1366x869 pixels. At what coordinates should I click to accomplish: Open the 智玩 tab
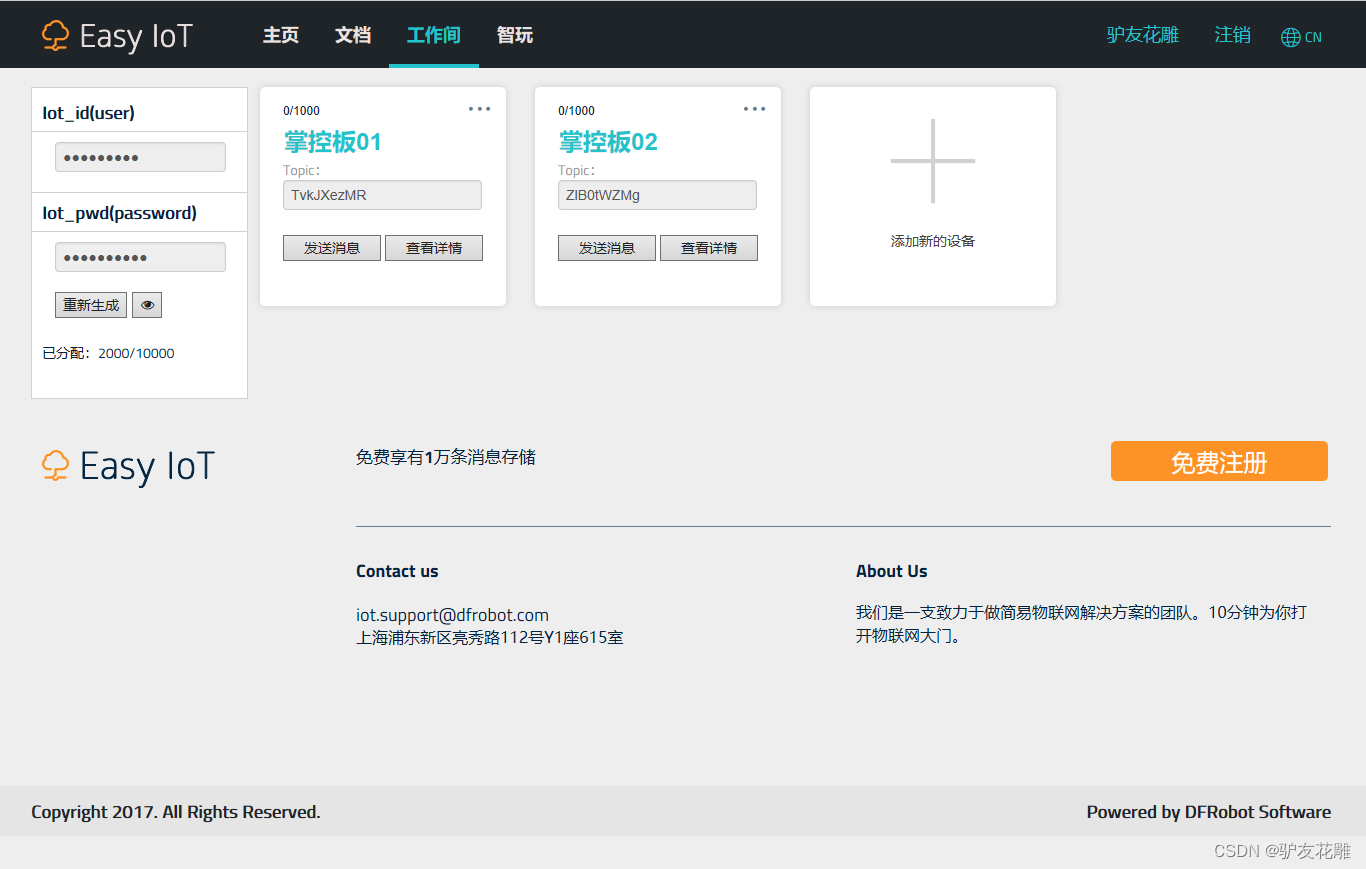515,35
